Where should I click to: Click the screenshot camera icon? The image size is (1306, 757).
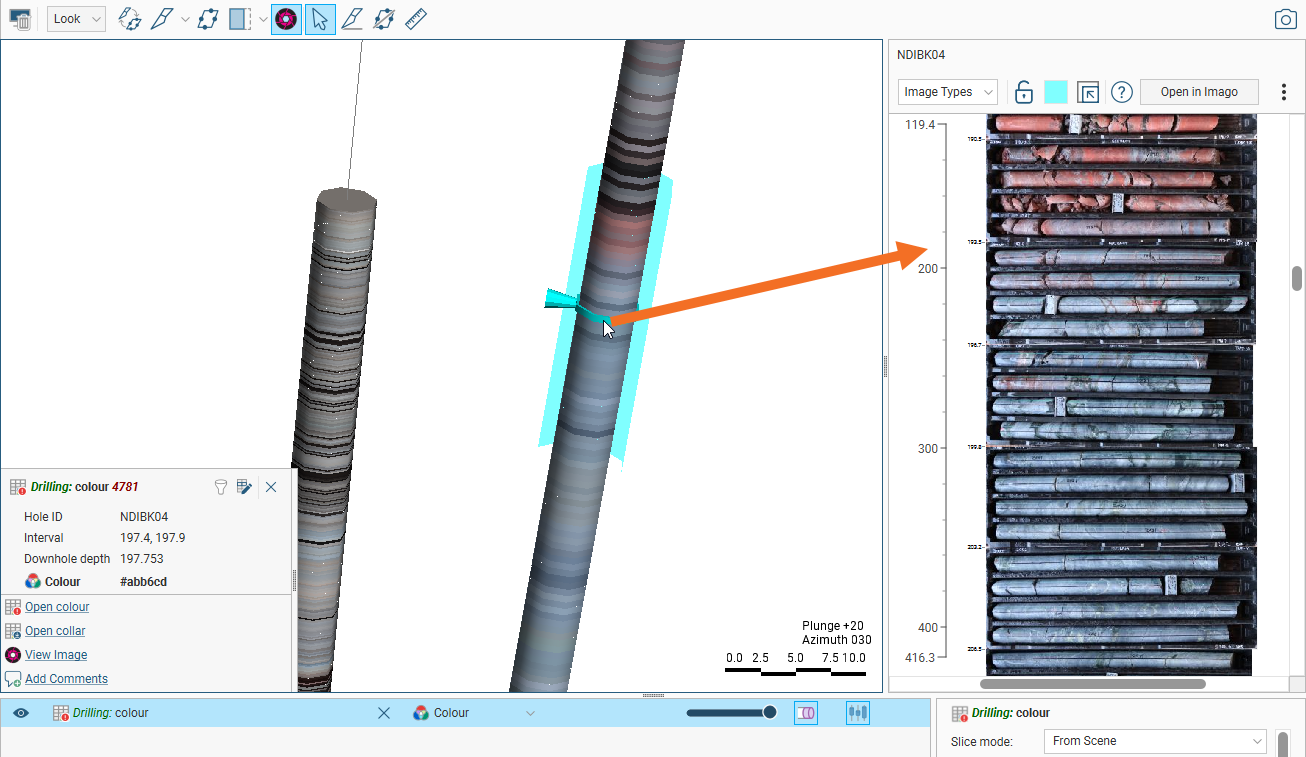(x=1285, y=20)
